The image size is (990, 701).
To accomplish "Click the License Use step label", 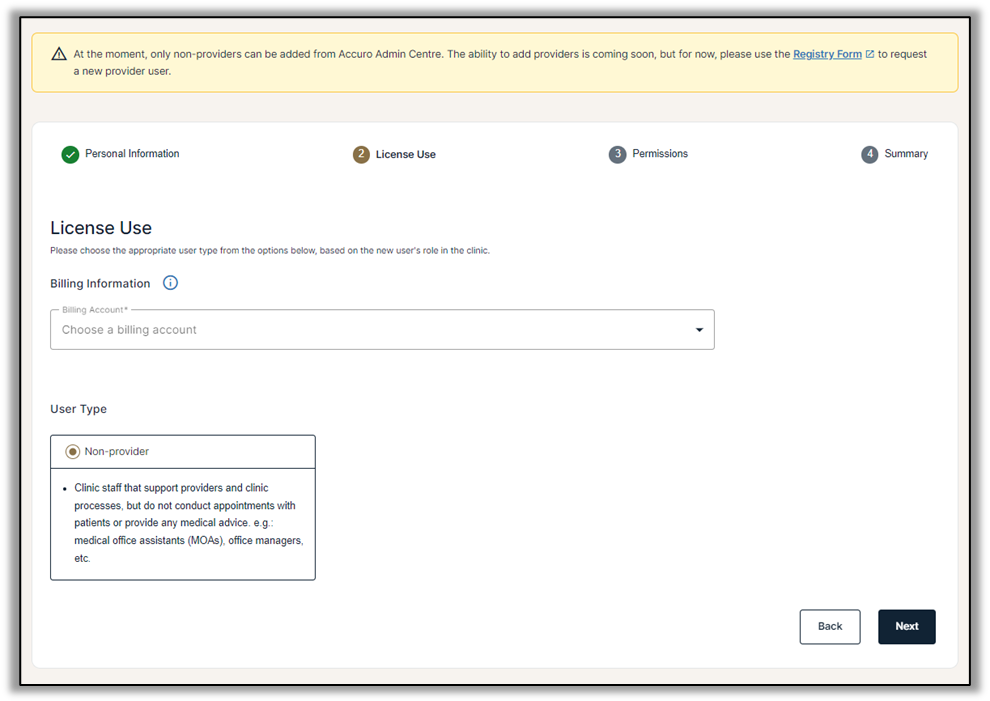I will (406, 153).
